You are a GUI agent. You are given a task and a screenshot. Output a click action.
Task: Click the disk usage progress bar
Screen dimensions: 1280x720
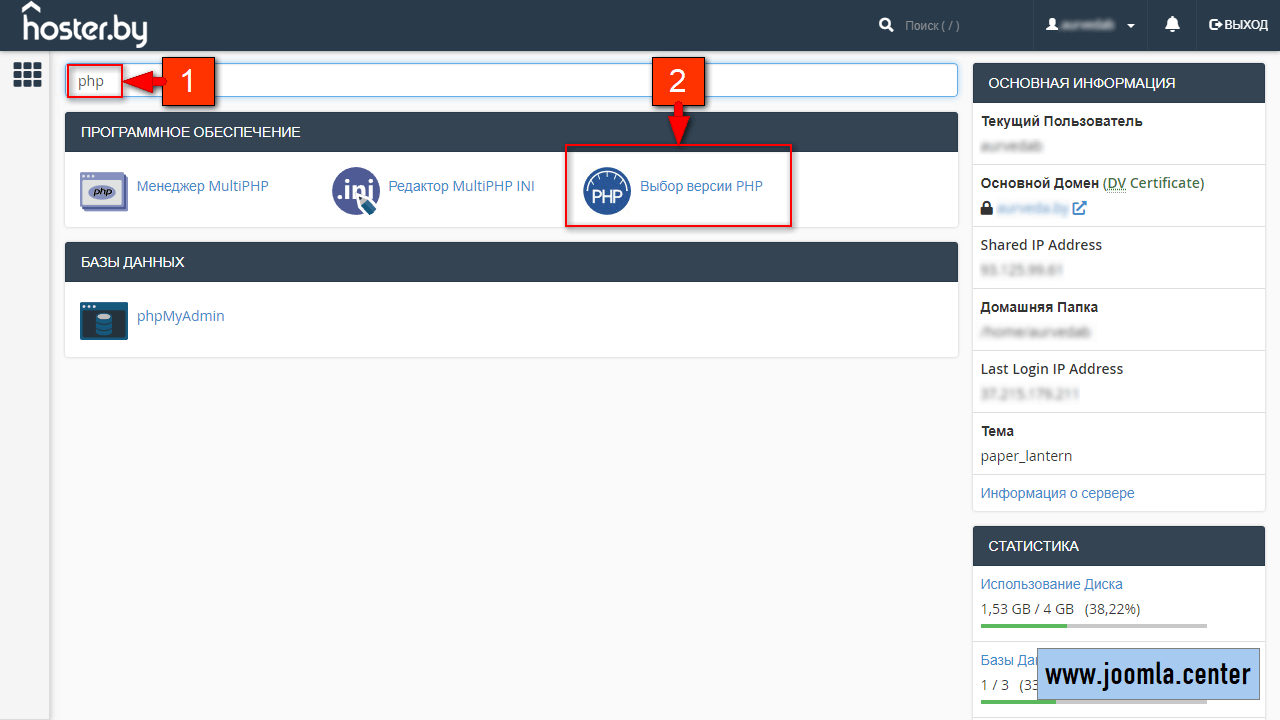tap(1093, 625)
